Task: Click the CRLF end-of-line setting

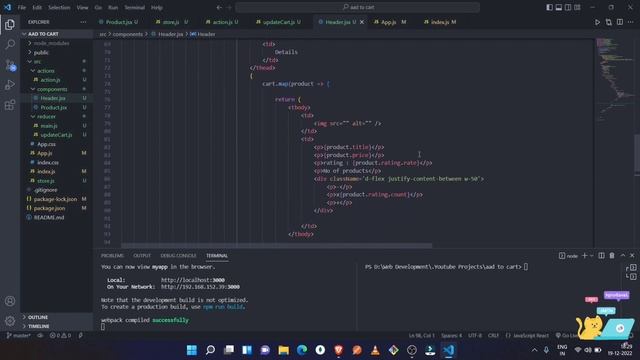Action: (493, 336)
